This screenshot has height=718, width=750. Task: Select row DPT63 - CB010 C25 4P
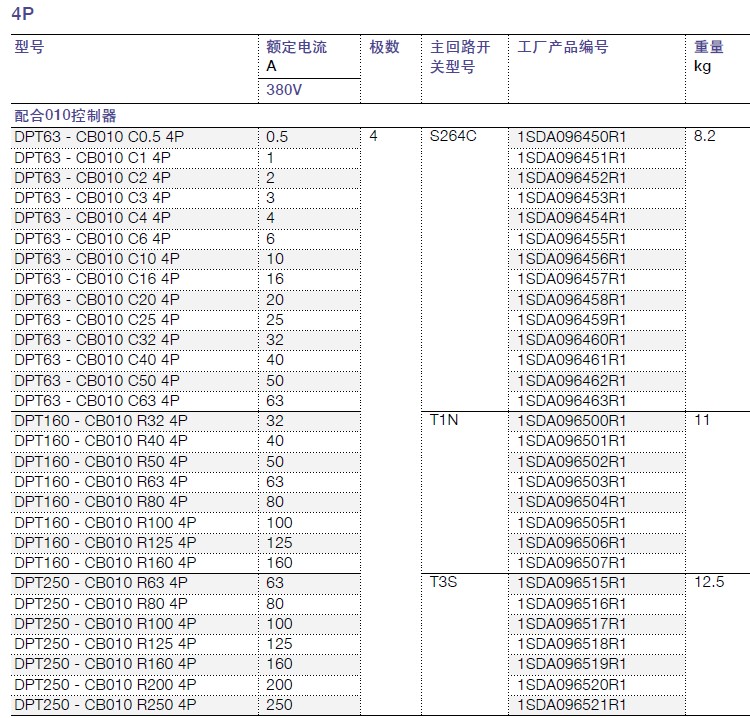coord(380,320)
